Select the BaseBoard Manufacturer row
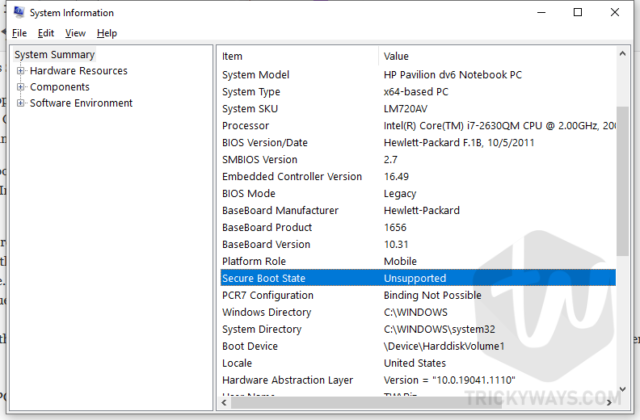Image resolution: width=640 pixels, height=420 pixels. point(418,210)
